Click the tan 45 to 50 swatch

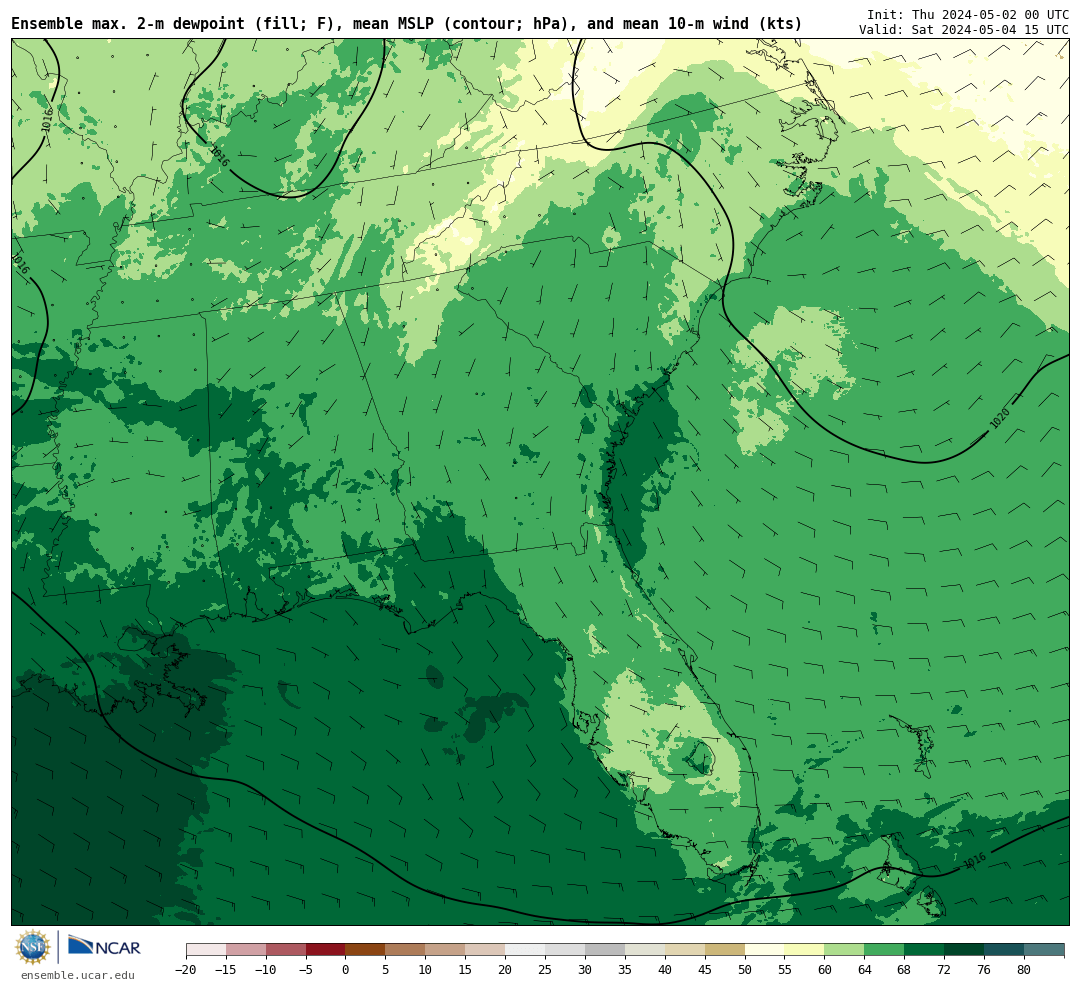[x=725, y=950]
